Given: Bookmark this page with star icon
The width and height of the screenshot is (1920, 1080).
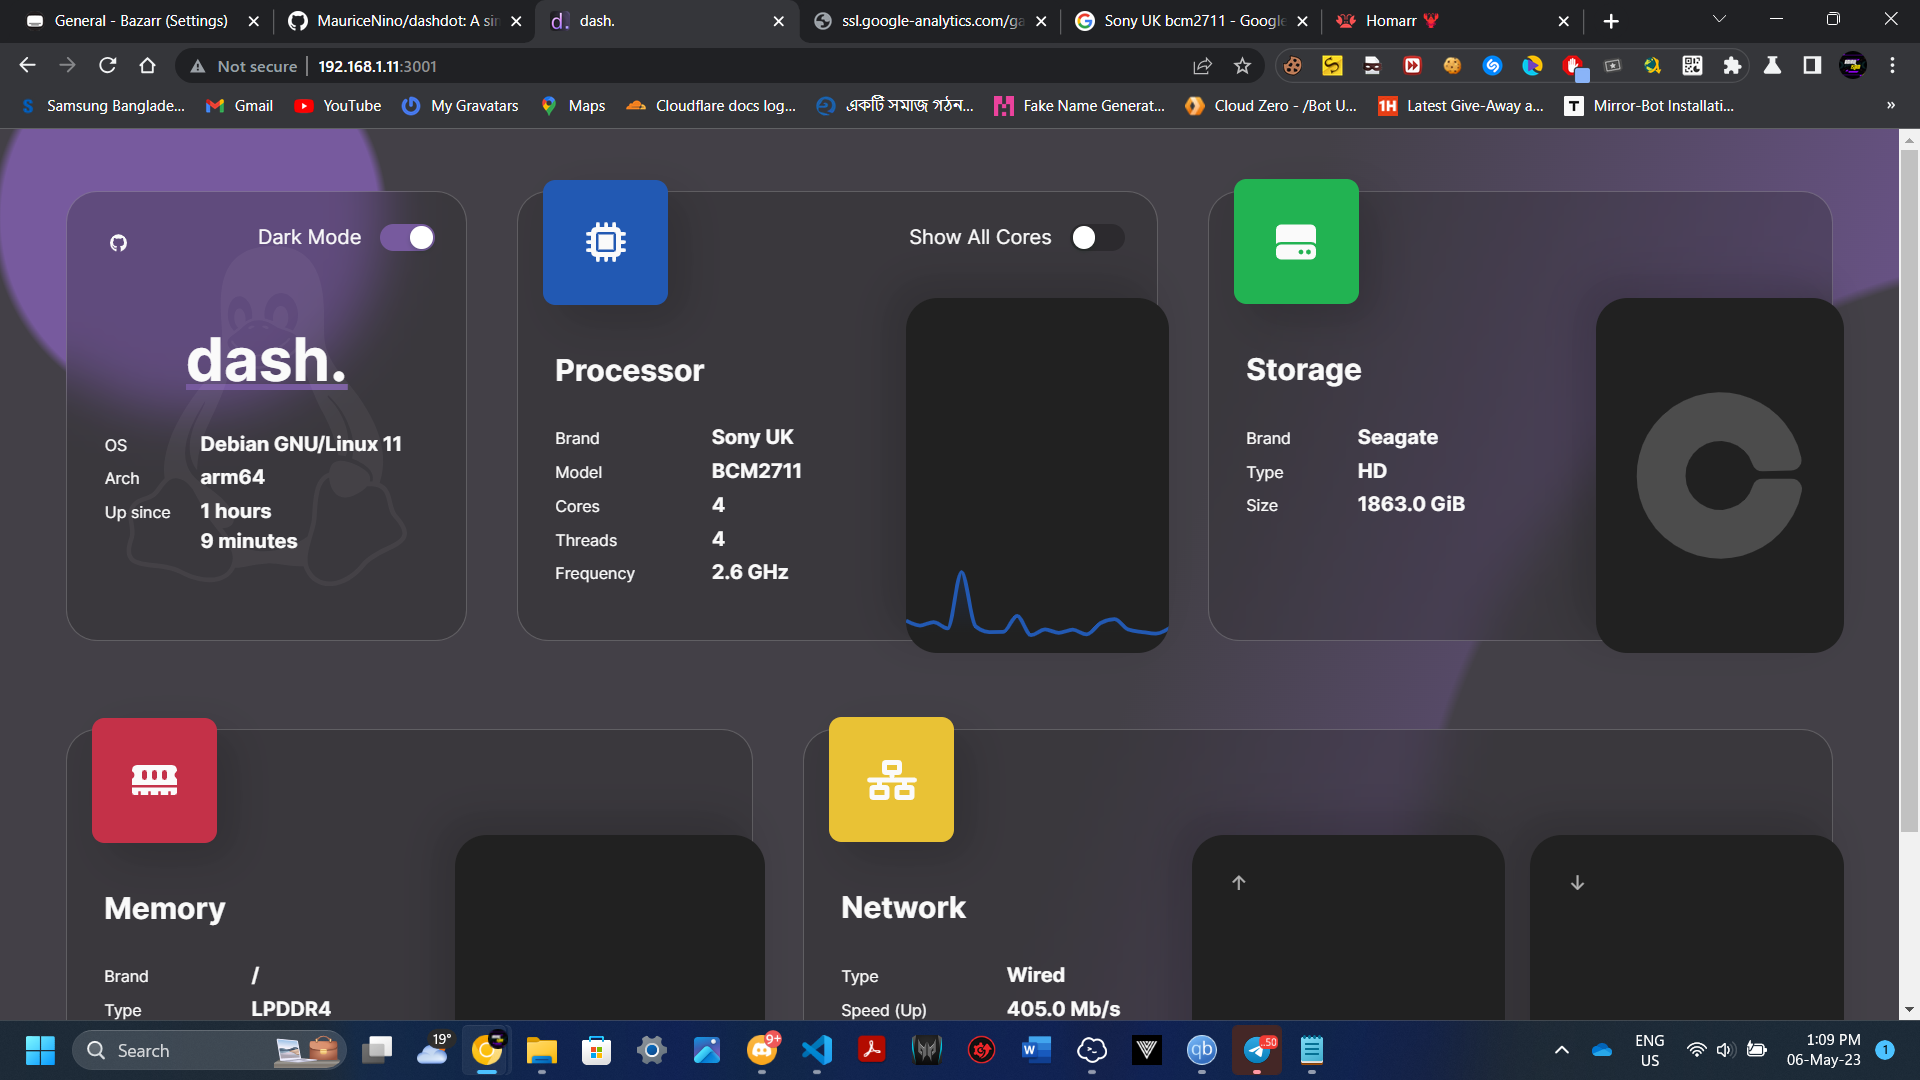Looking at the screenshot, I should point(1242,66).
